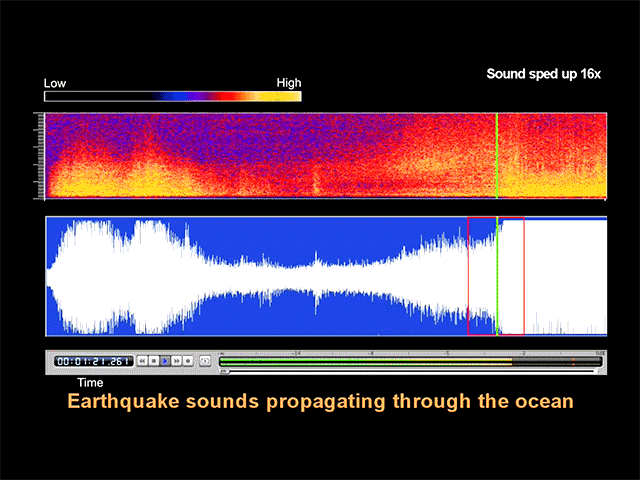Click the fast-forward transport button

[x=176, y=360]
